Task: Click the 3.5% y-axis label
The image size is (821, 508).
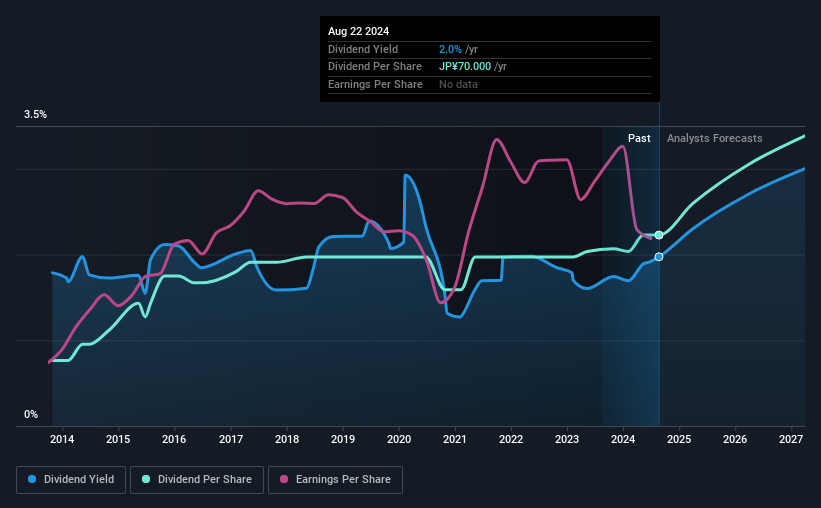Action: tap(36, 115)
